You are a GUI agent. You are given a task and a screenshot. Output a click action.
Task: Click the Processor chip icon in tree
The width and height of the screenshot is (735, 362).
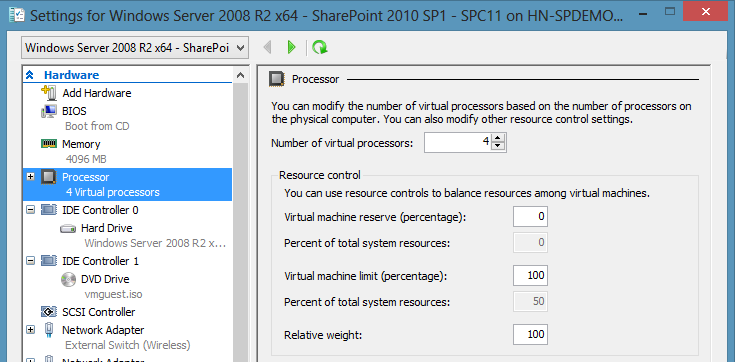click(49, 177)
